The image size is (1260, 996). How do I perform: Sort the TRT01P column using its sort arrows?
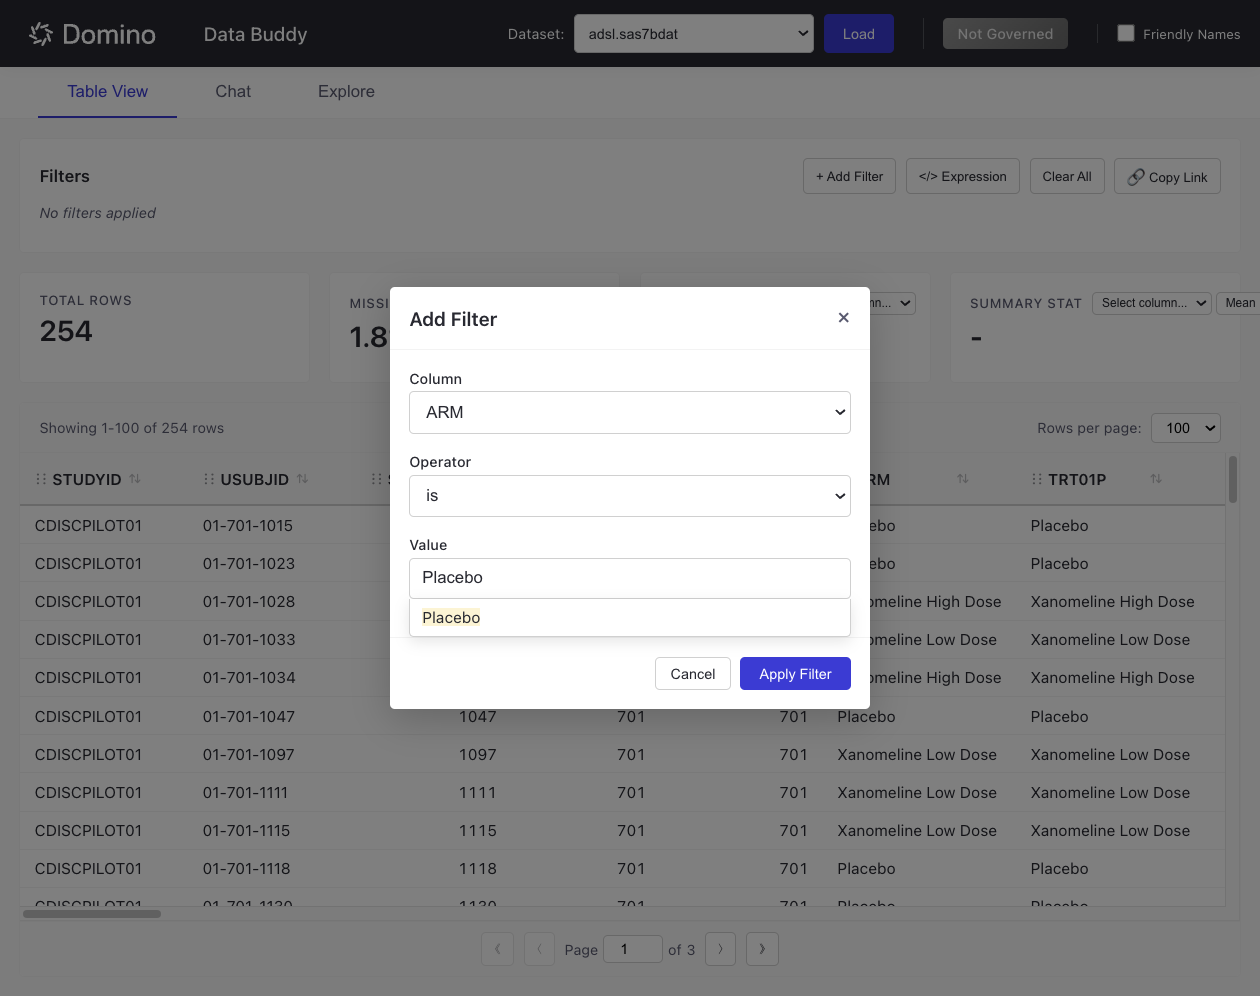1156,479
